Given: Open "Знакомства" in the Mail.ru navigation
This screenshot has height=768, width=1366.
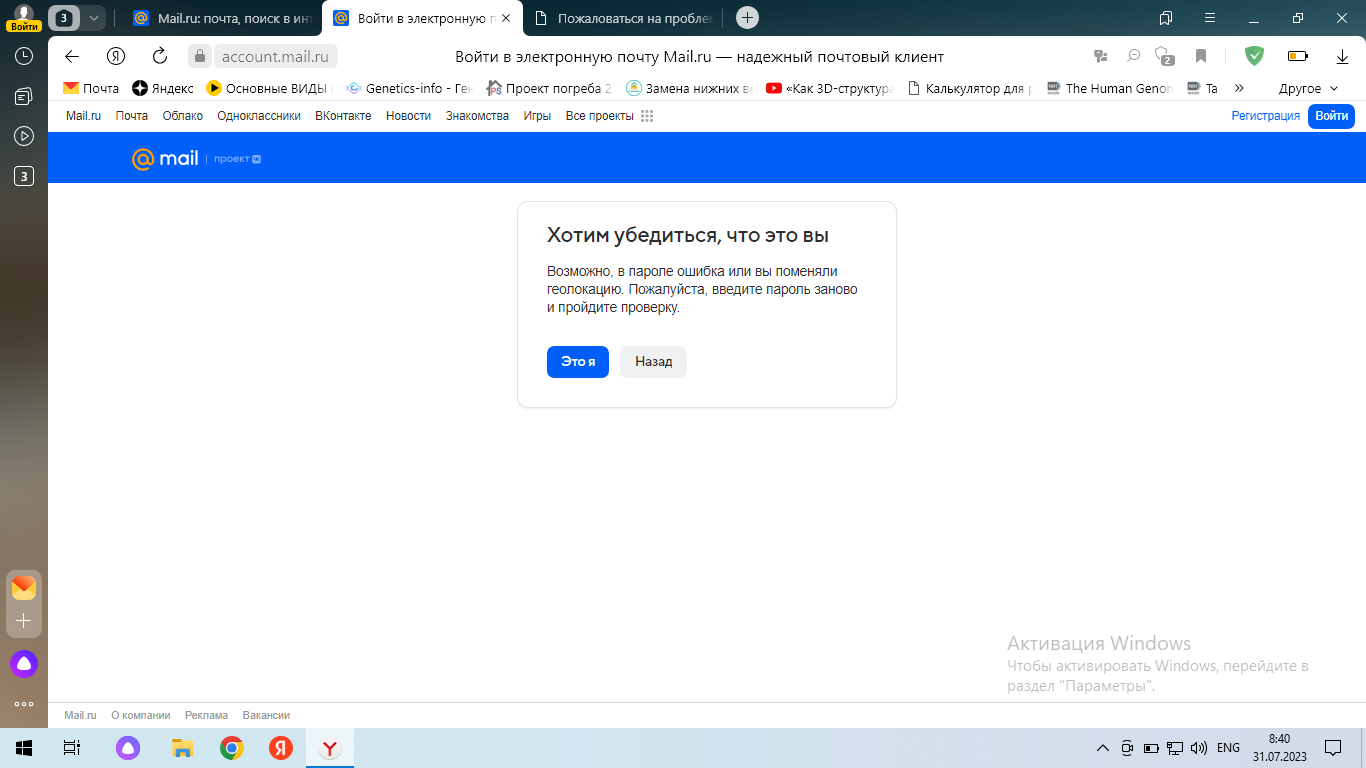Looking at the screenshot, I should click(477, 115).
